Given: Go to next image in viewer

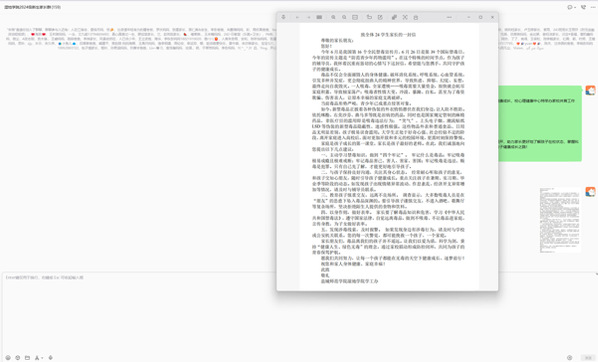Looking at the screenshot, I should [x=309, y=17].
